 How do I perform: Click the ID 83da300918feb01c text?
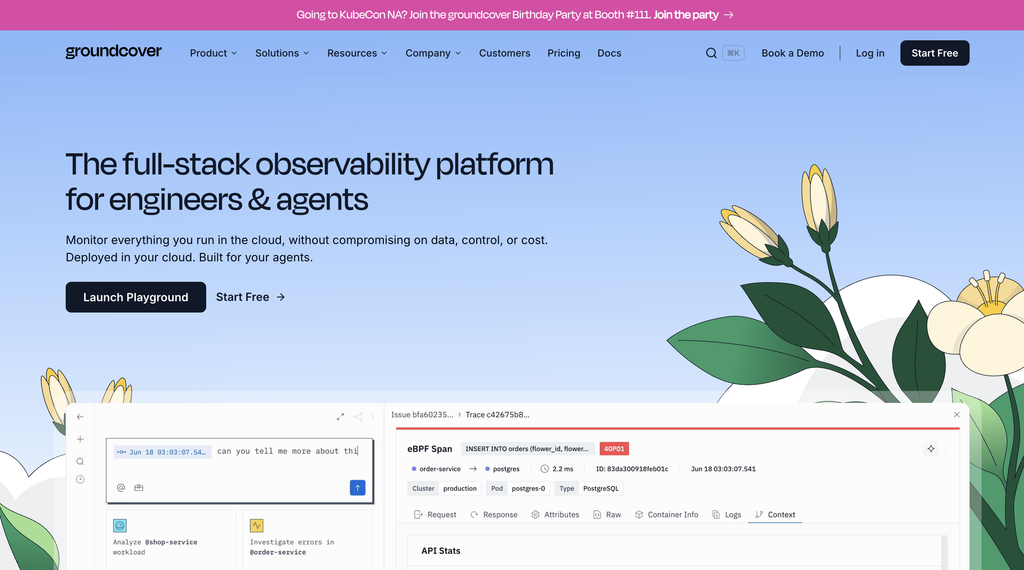point(632,469)
